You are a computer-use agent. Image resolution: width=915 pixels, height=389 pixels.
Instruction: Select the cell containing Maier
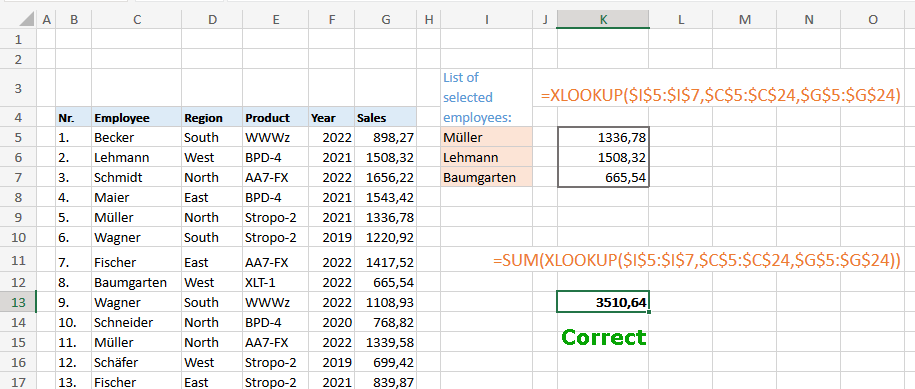click(x=137, y=198)
